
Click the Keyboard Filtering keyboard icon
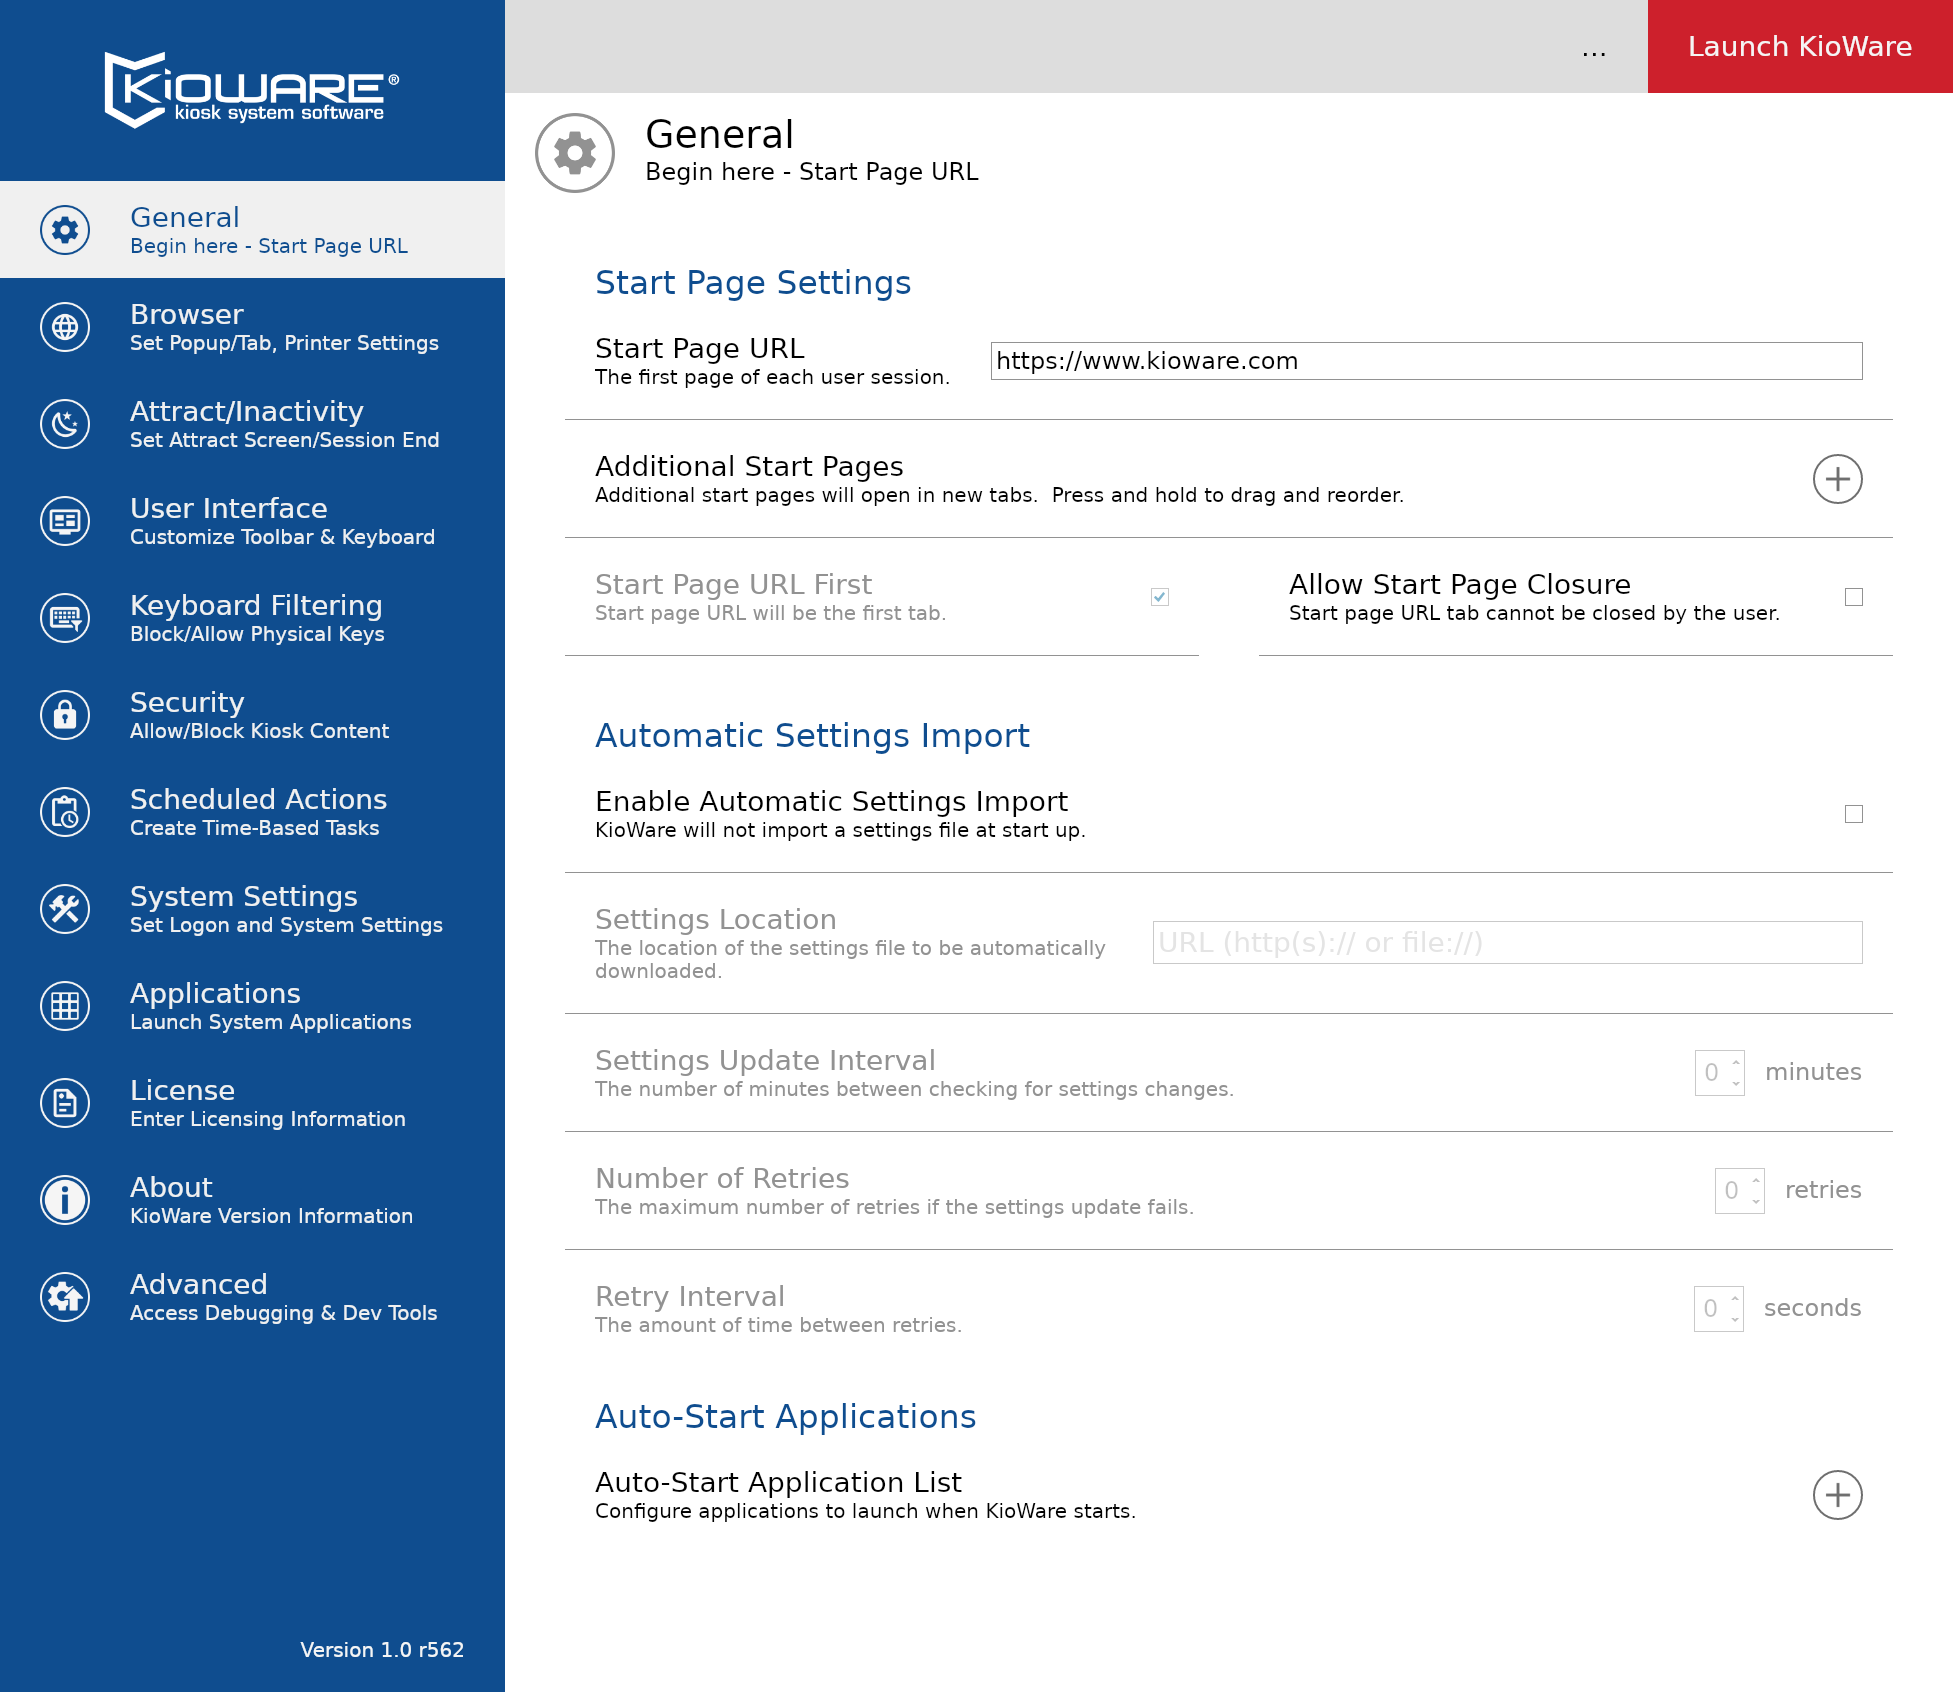[65, 618]
